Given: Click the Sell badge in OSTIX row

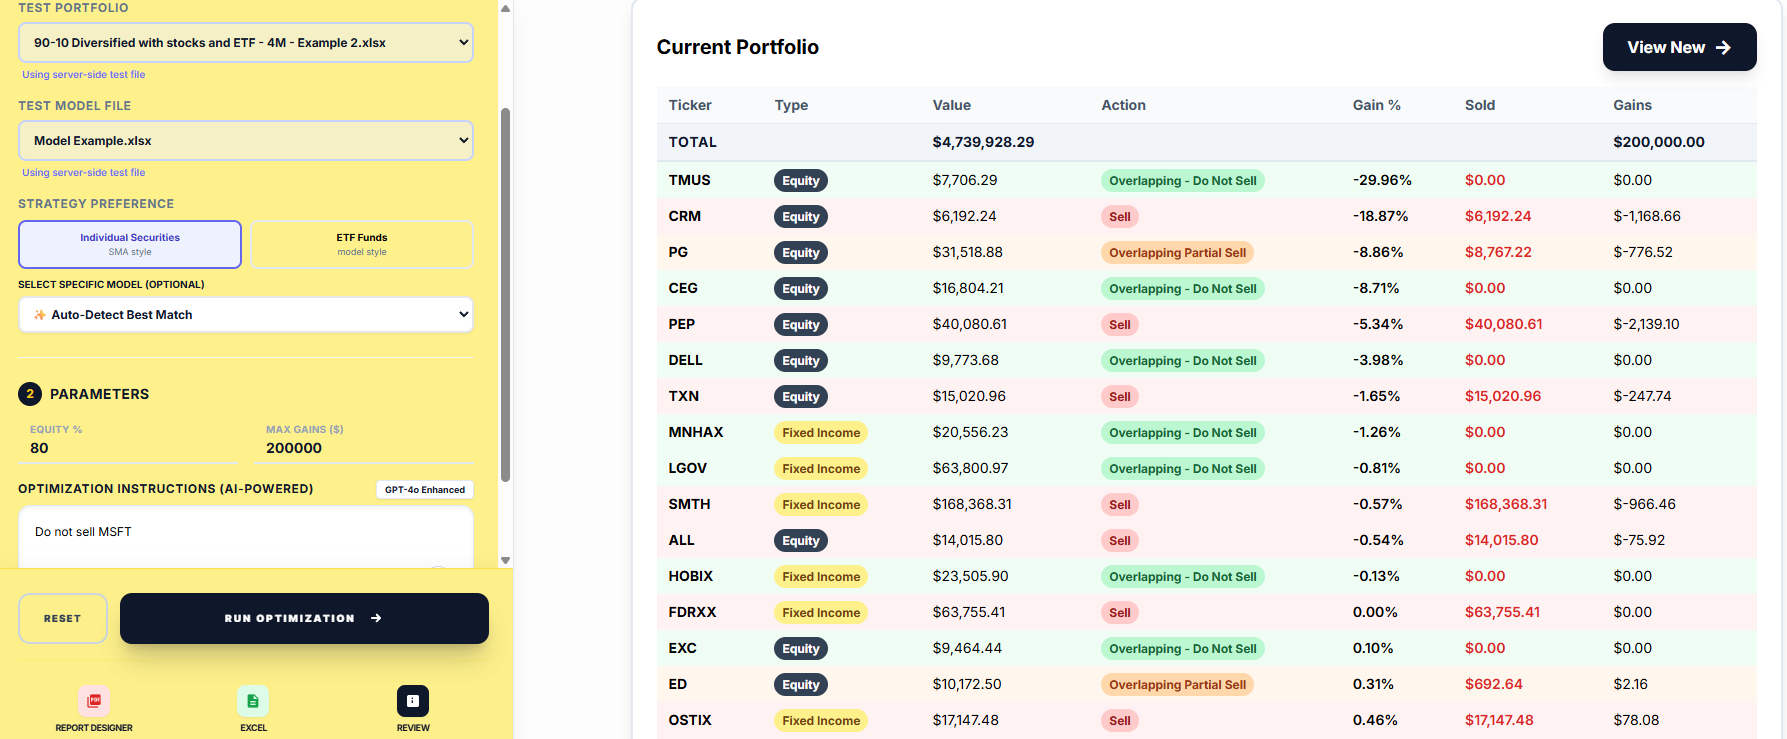Looking at the screenshot, I should coord(1120,721).
